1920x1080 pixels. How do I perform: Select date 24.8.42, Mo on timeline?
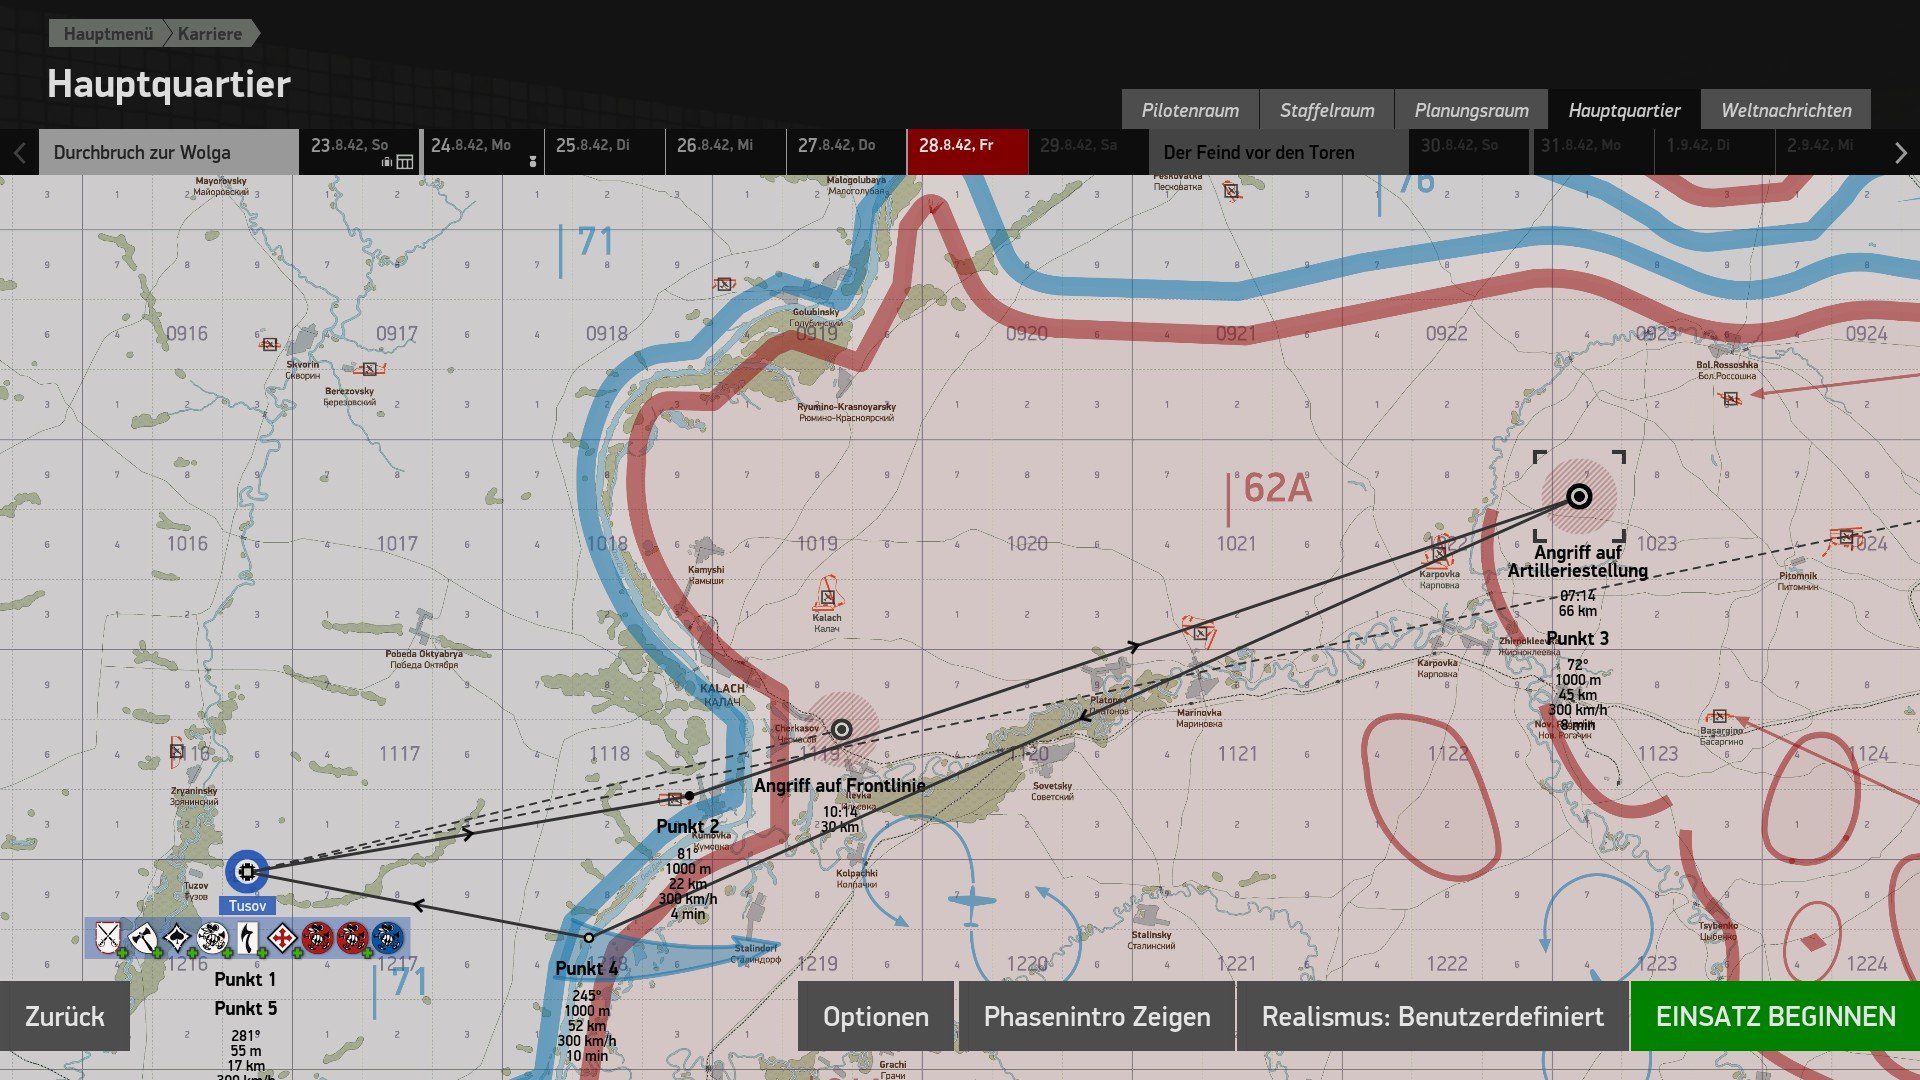coord(484,152)
